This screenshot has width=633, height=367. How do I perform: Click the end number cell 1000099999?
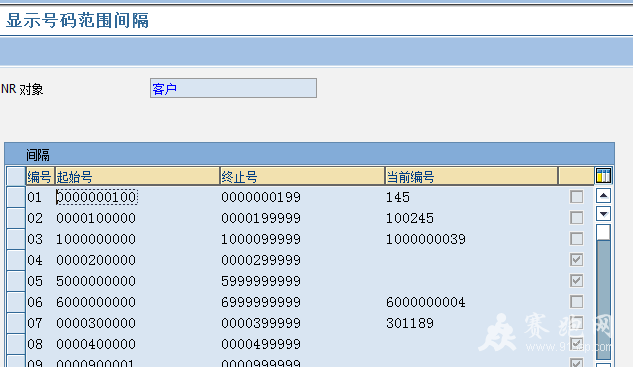(261, 239)
